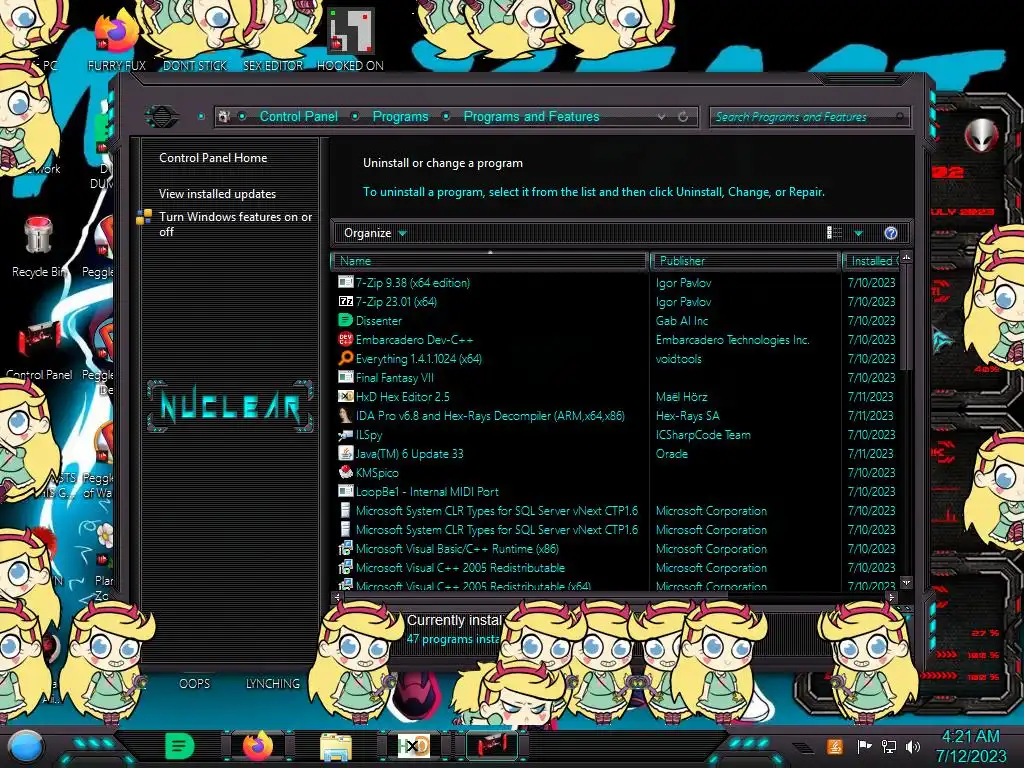Open View installed updates link
The width and height of the screenshot is (1024, 768).
tap(217, 194)
